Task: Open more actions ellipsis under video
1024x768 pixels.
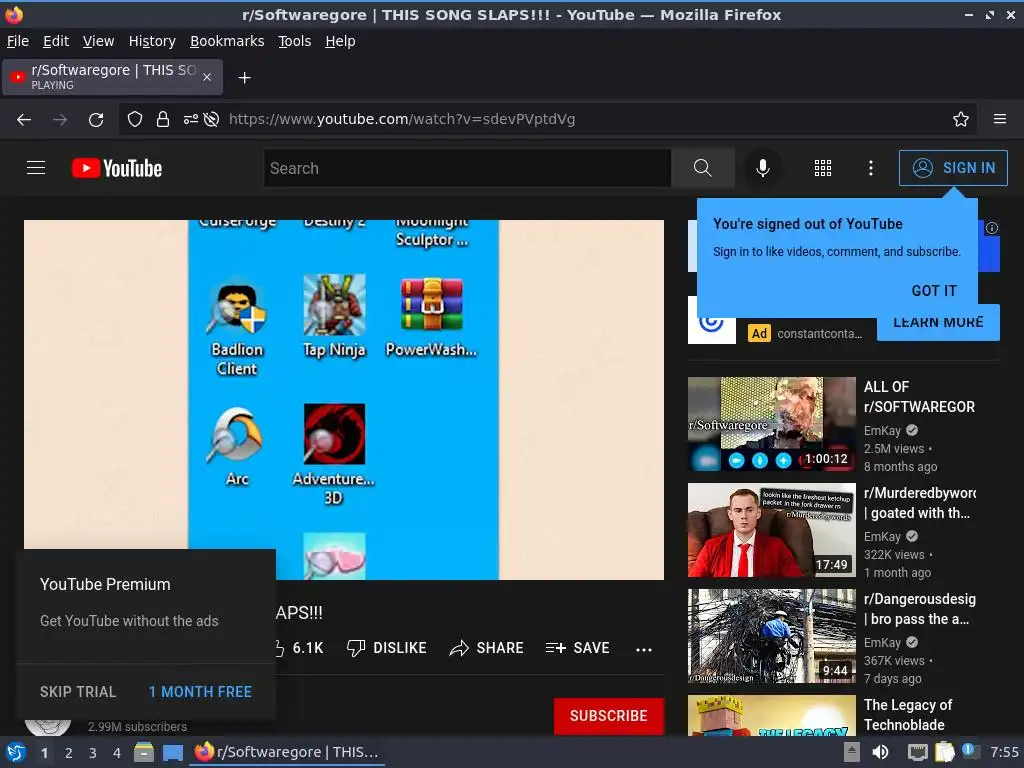Action: 644,649
